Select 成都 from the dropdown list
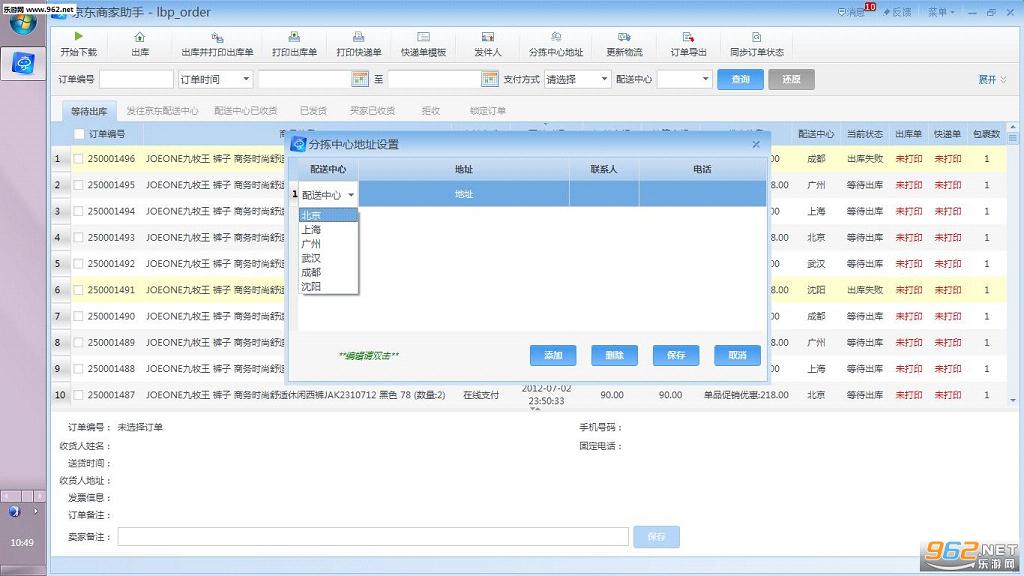 (328, 272)
